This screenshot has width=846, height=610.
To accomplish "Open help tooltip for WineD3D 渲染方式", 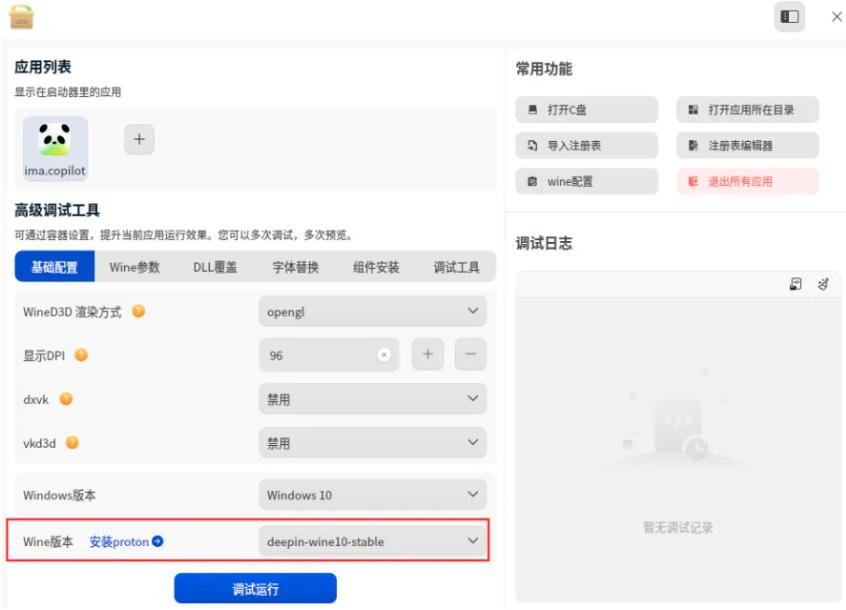I will (137, 311).
